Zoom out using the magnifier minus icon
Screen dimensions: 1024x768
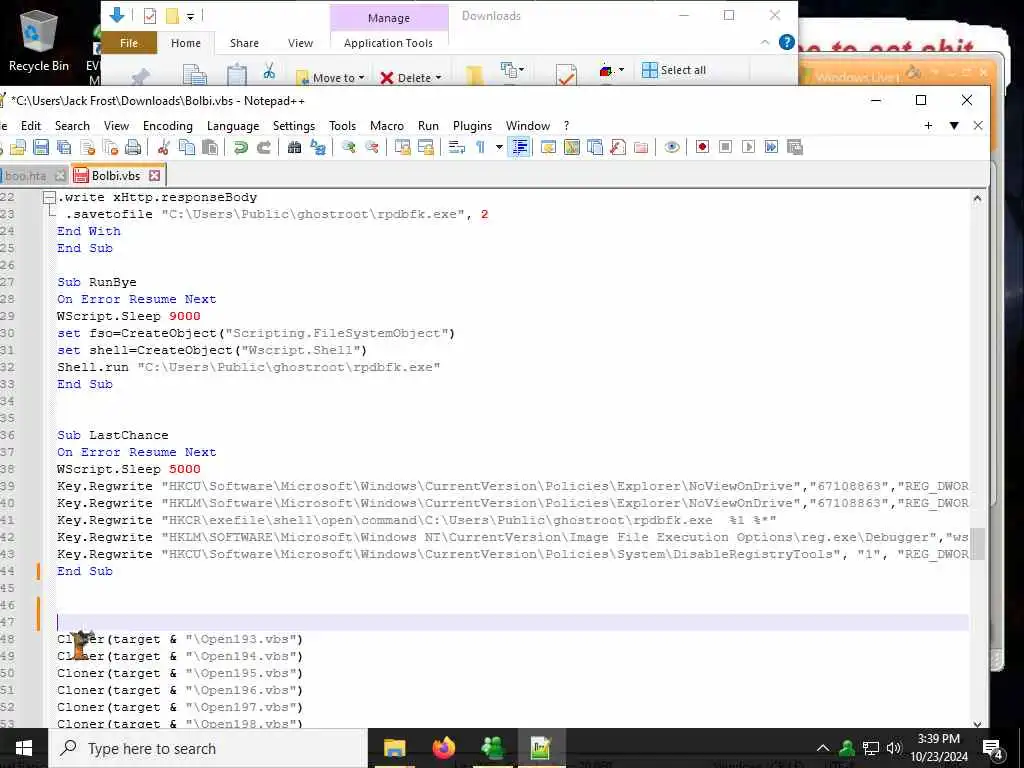pos(372,147)
